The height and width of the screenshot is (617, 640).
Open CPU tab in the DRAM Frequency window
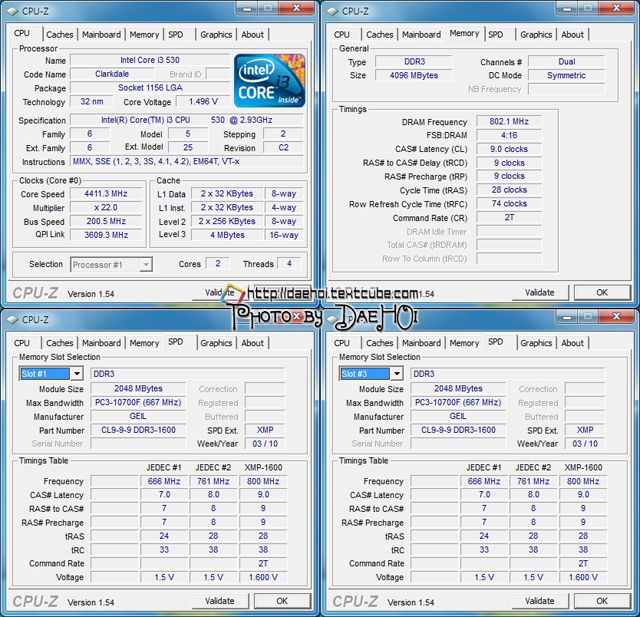coord(342,35)
